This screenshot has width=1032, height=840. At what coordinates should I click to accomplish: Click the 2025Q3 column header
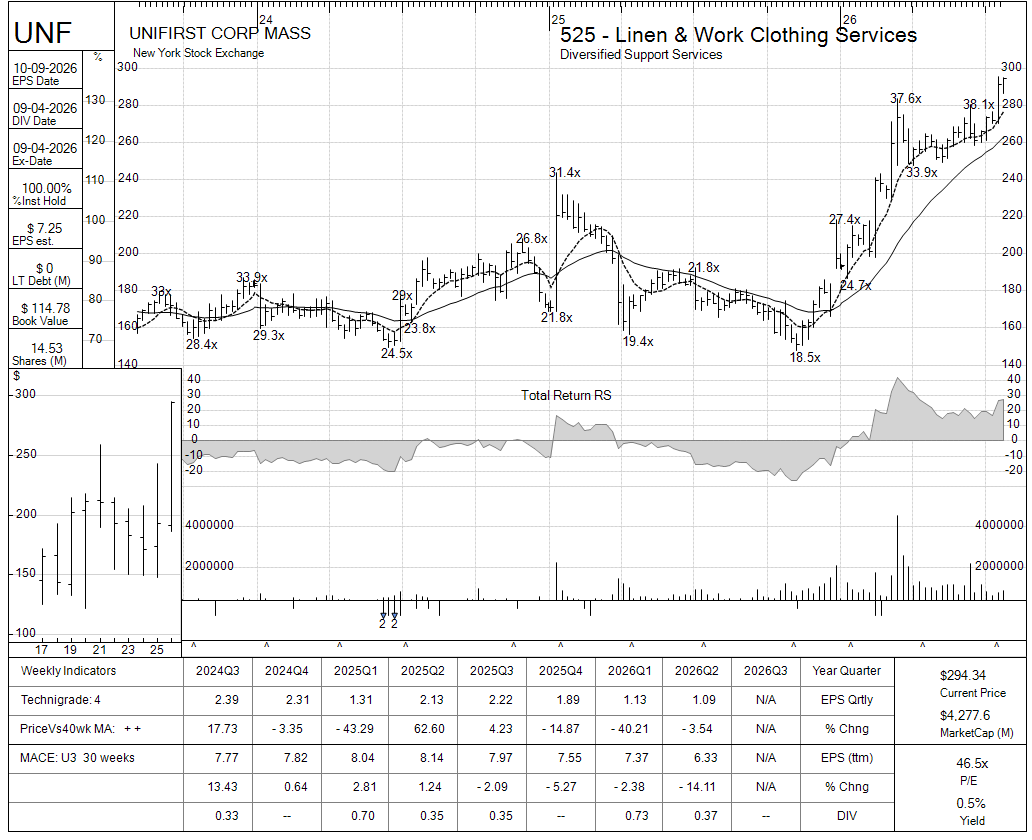point(492,671)
